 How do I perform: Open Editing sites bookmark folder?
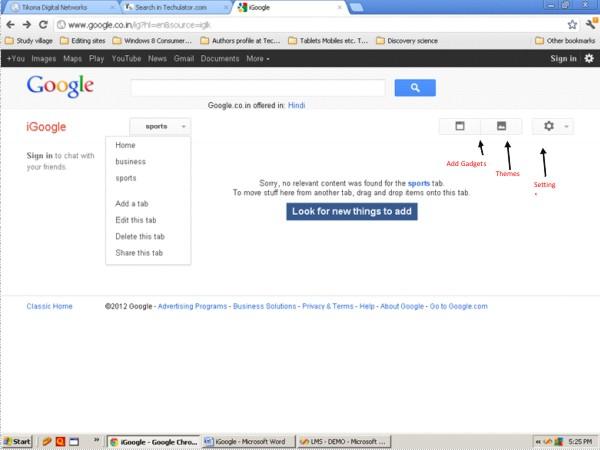(83, 41)
